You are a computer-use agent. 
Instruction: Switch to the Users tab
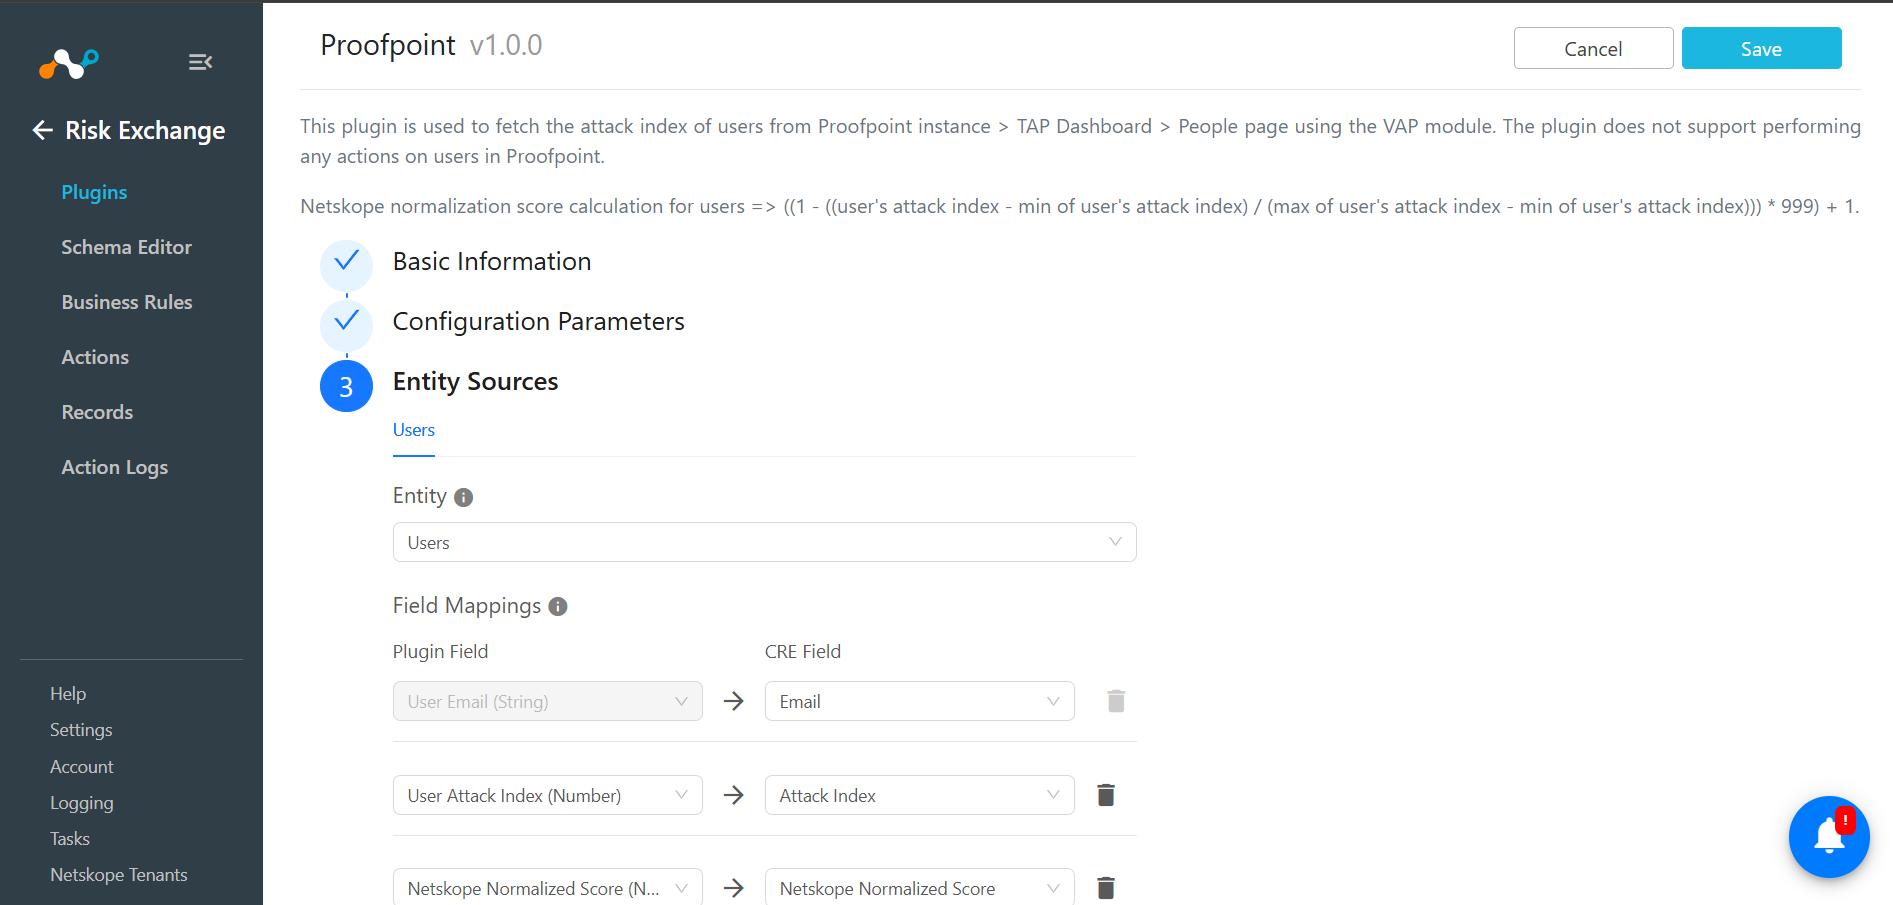pyautogui.click(x=414, y=430)
